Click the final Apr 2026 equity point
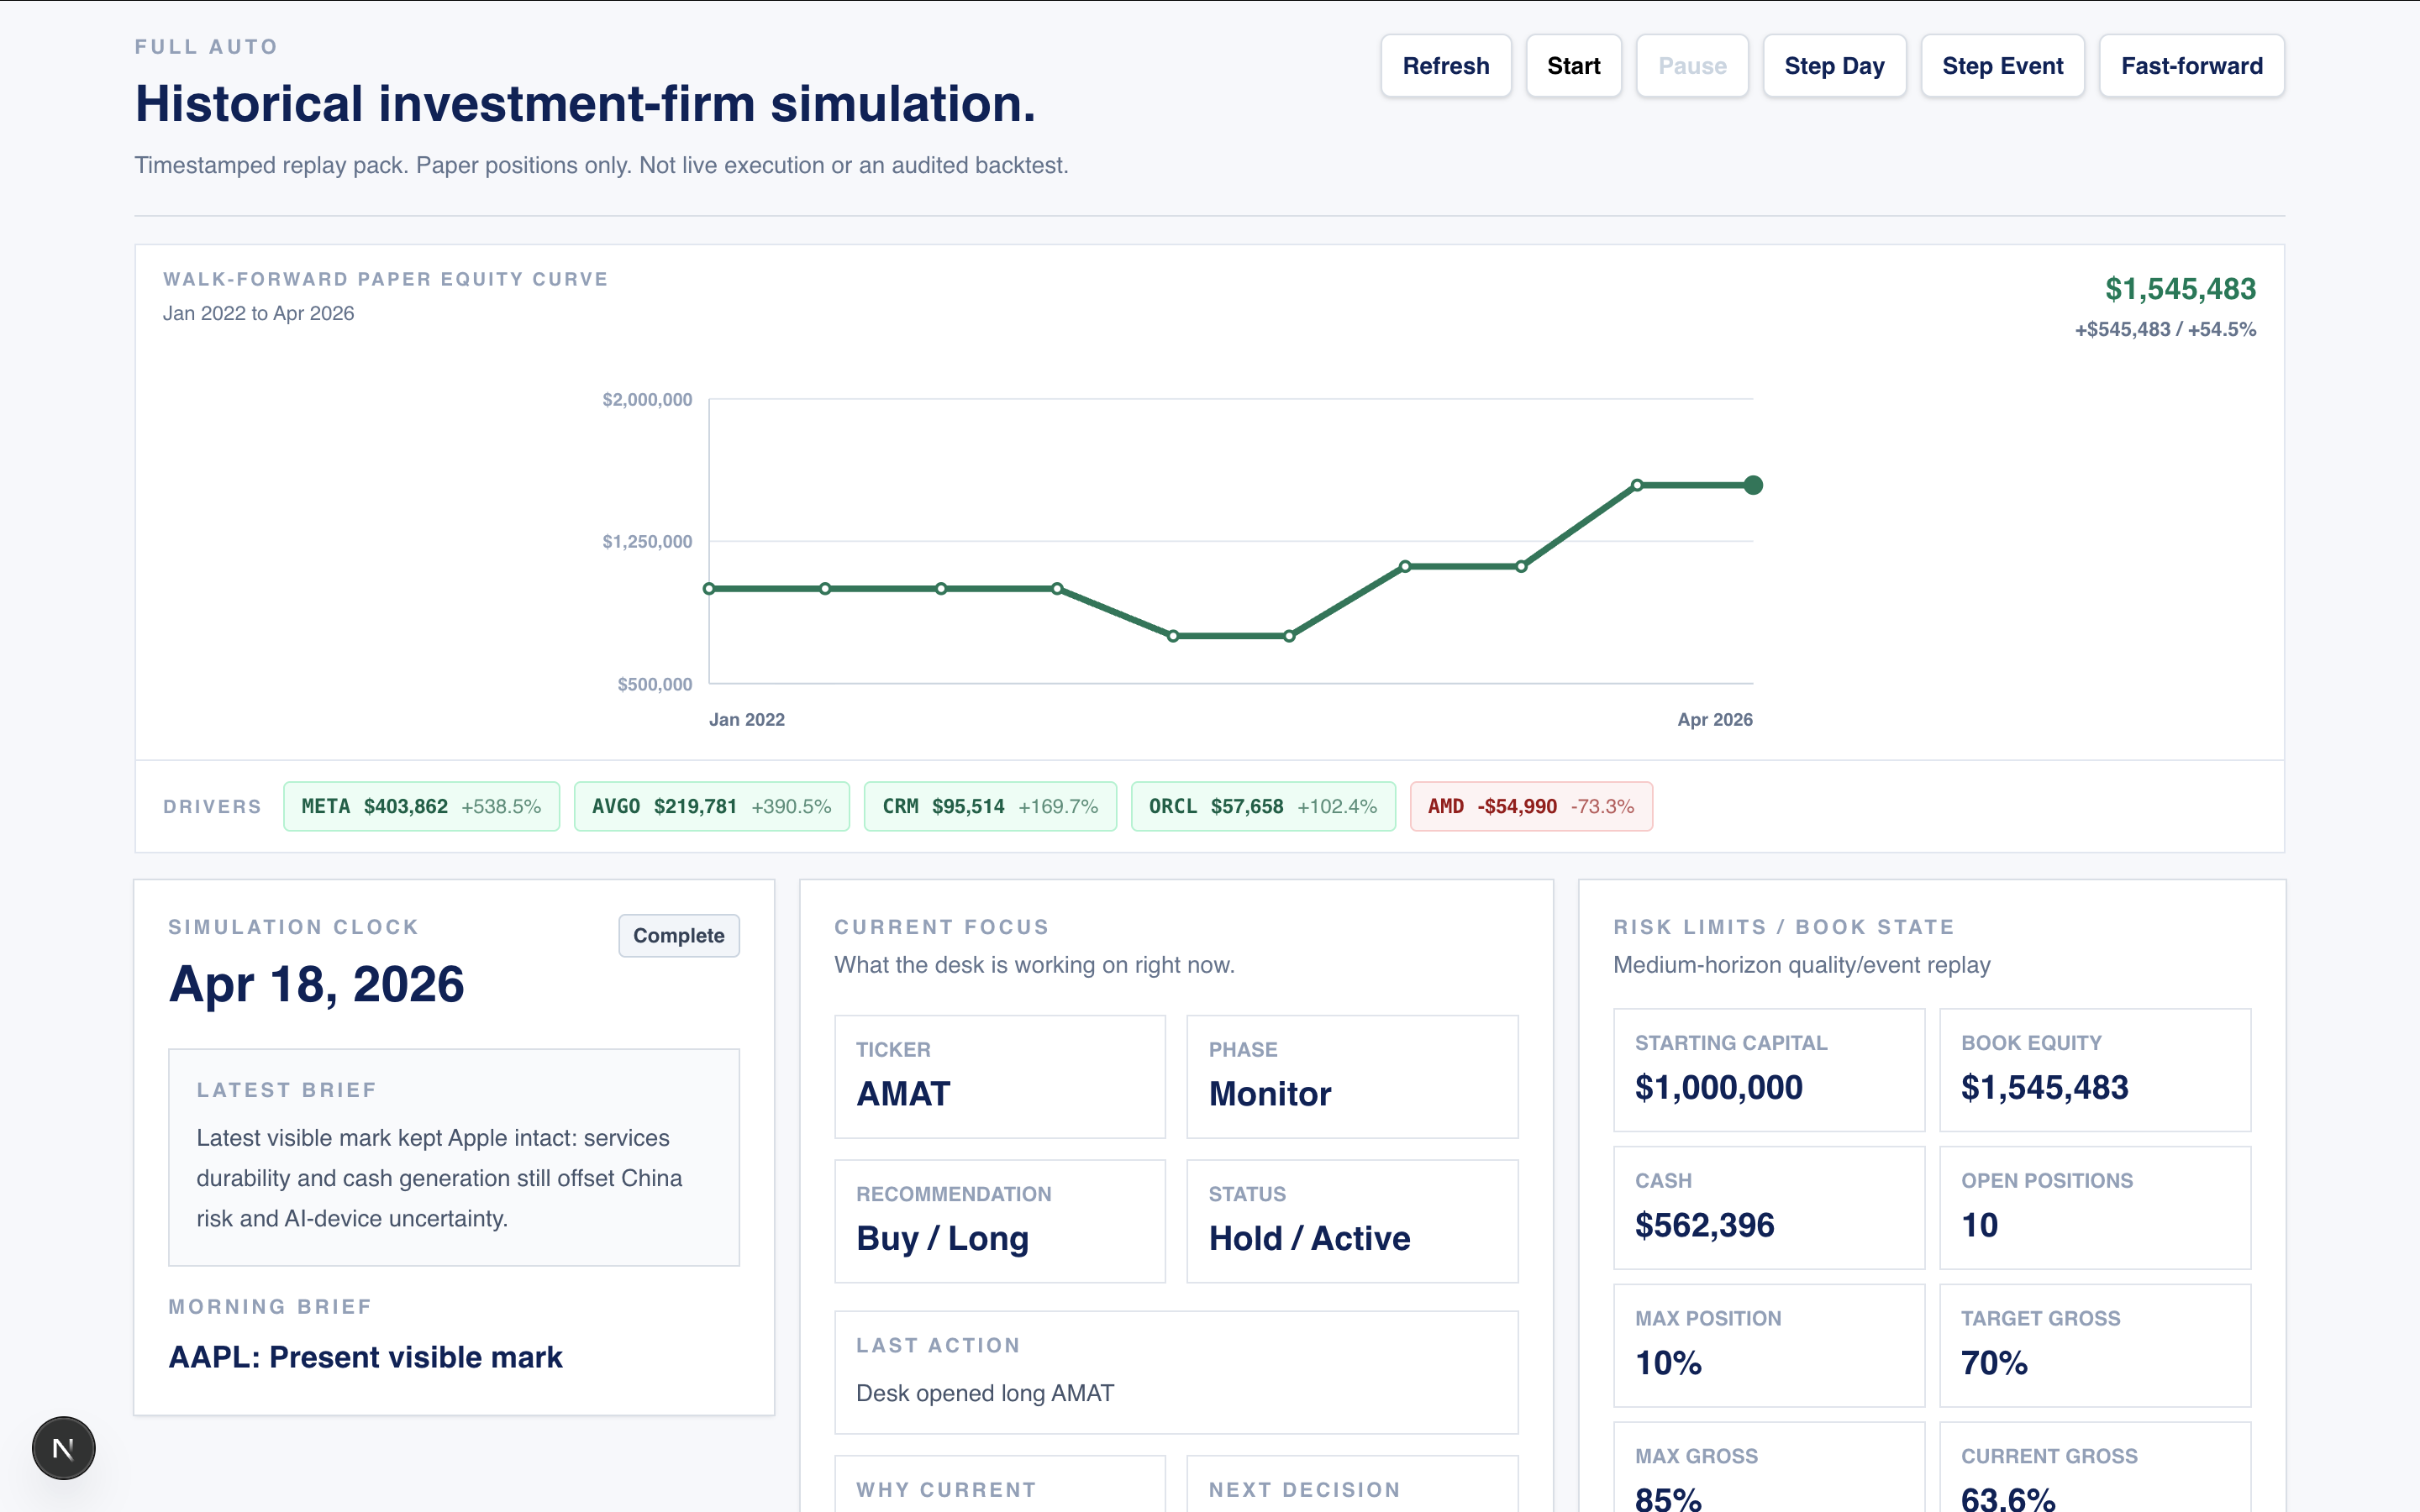 1753,485
